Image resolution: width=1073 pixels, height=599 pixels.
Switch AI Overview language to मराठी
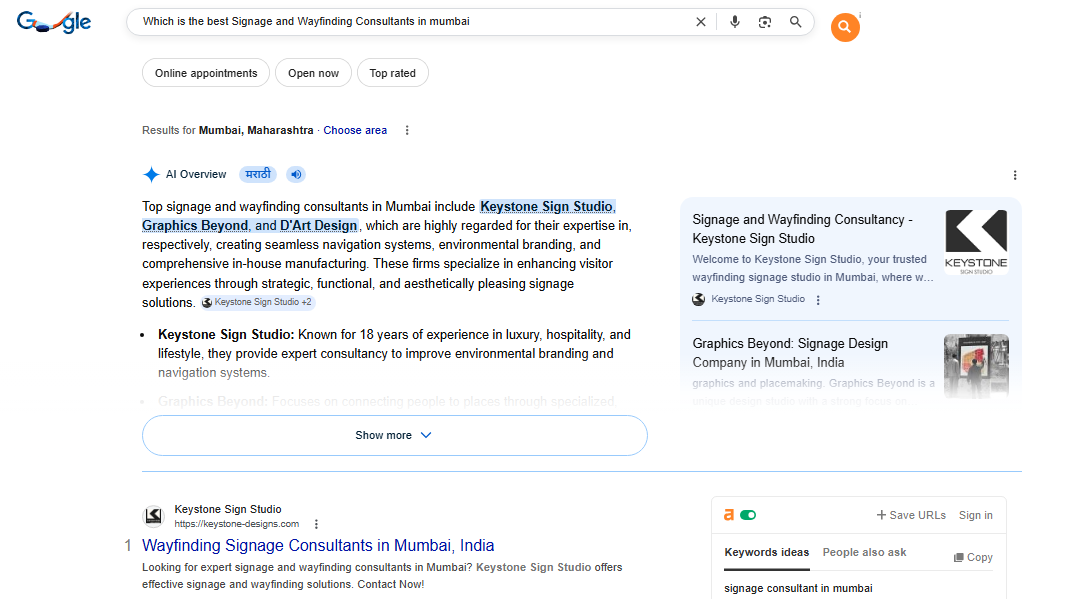pos(258,174)
